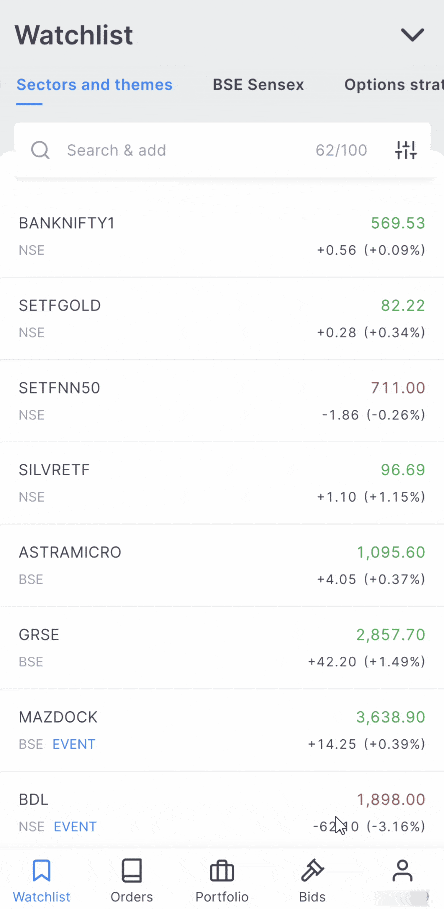
Task: Open the watchlist filter settings icon
Action: (406, 150)
